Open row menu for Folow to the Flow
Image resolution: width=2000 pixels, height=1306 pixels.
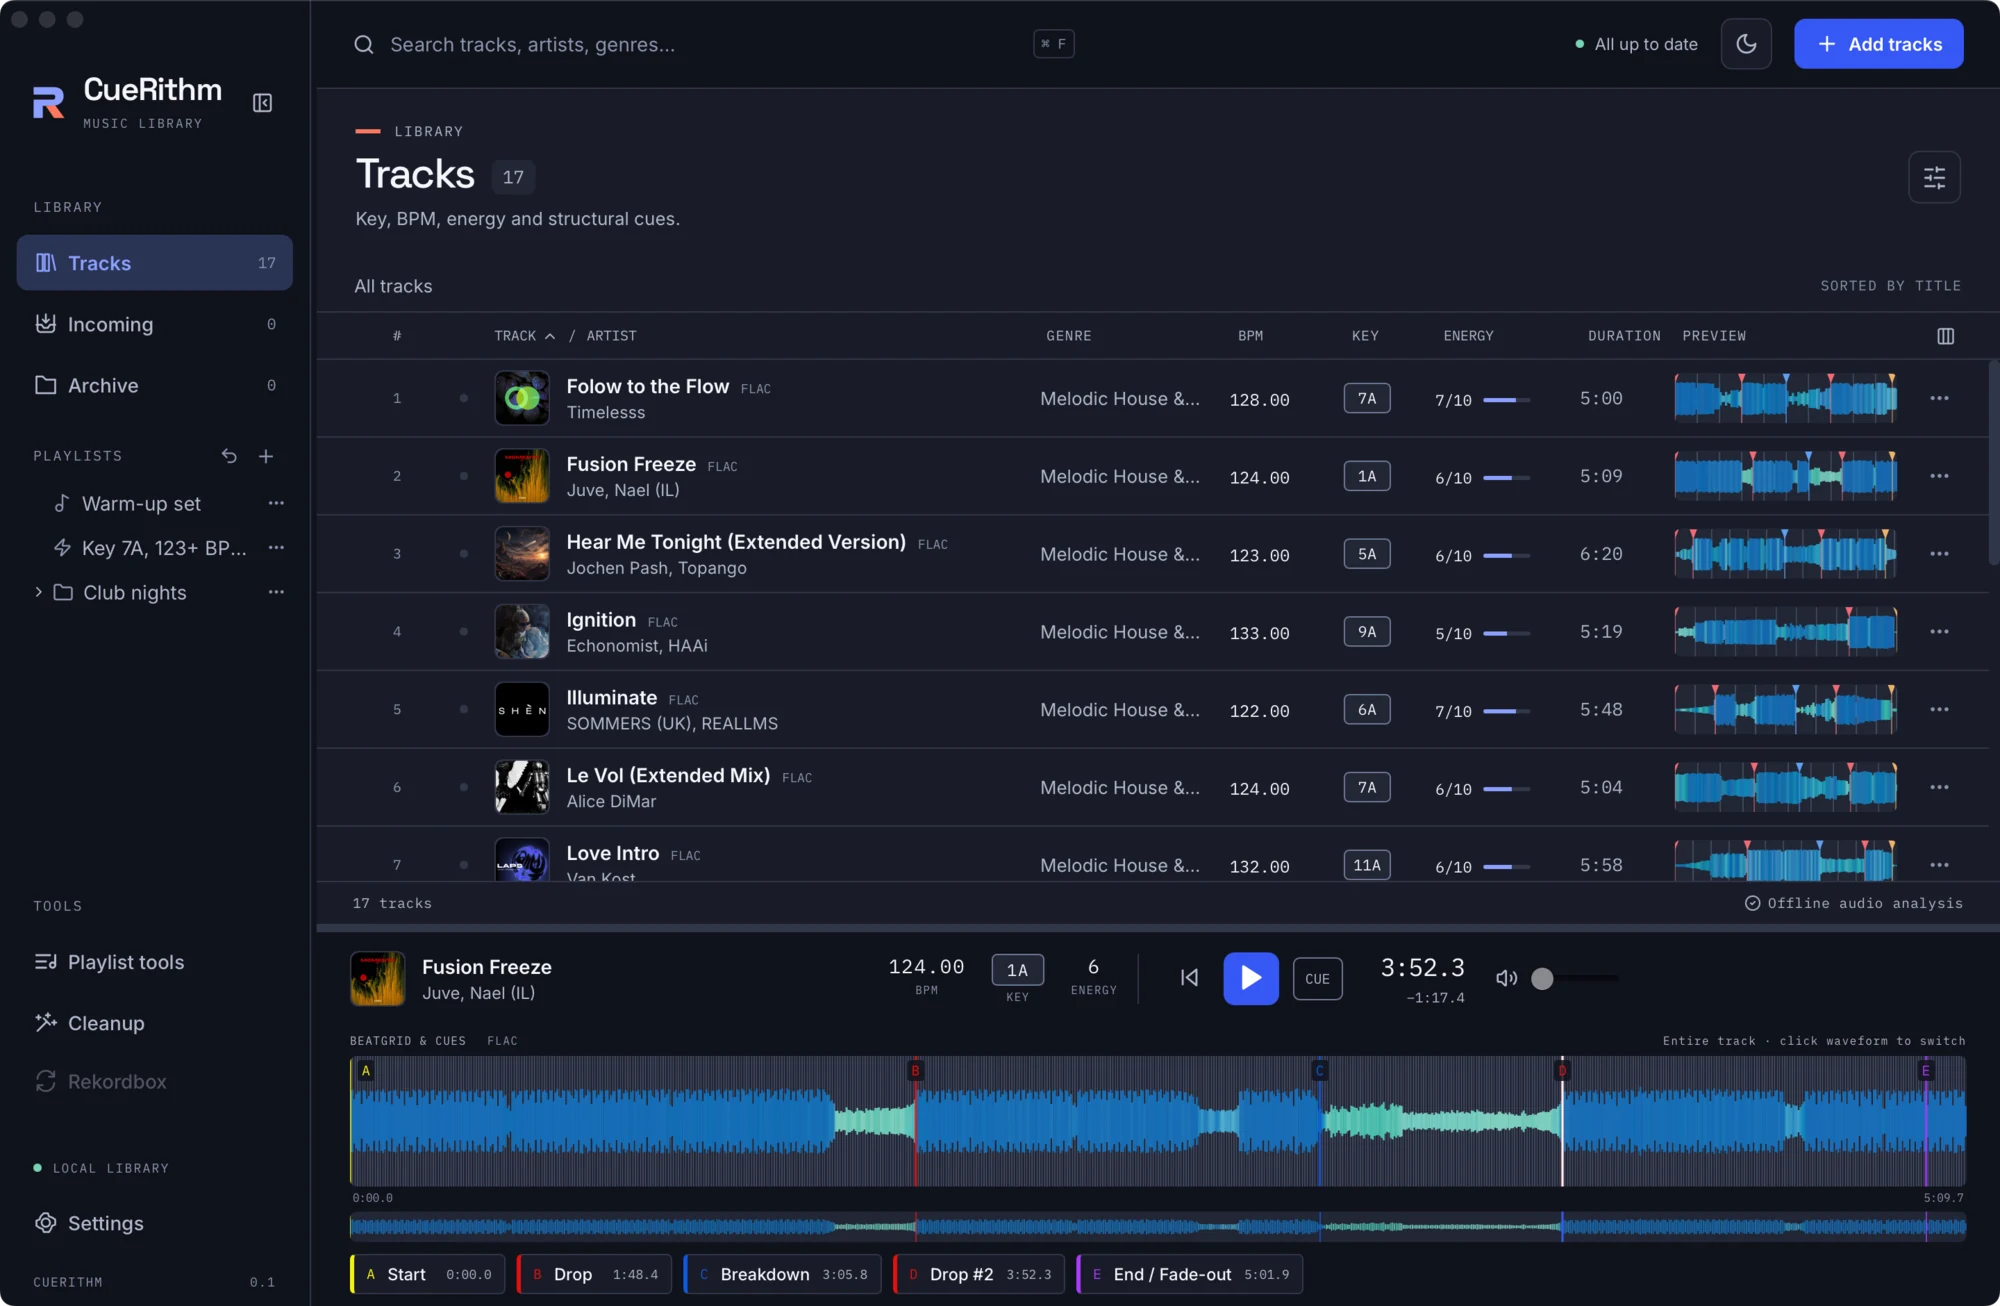1939,398
